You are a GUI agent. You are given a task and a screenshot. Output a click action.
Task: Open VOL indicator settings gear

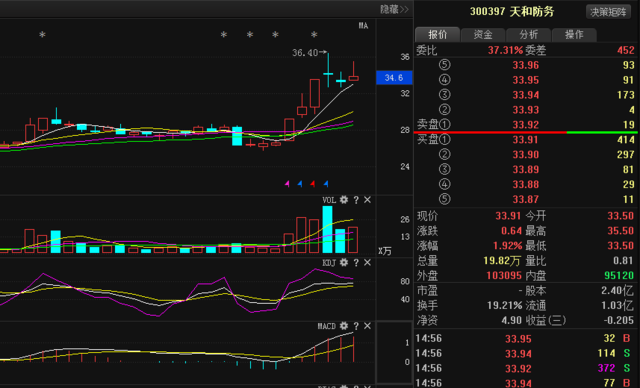(x=344, y=200)
